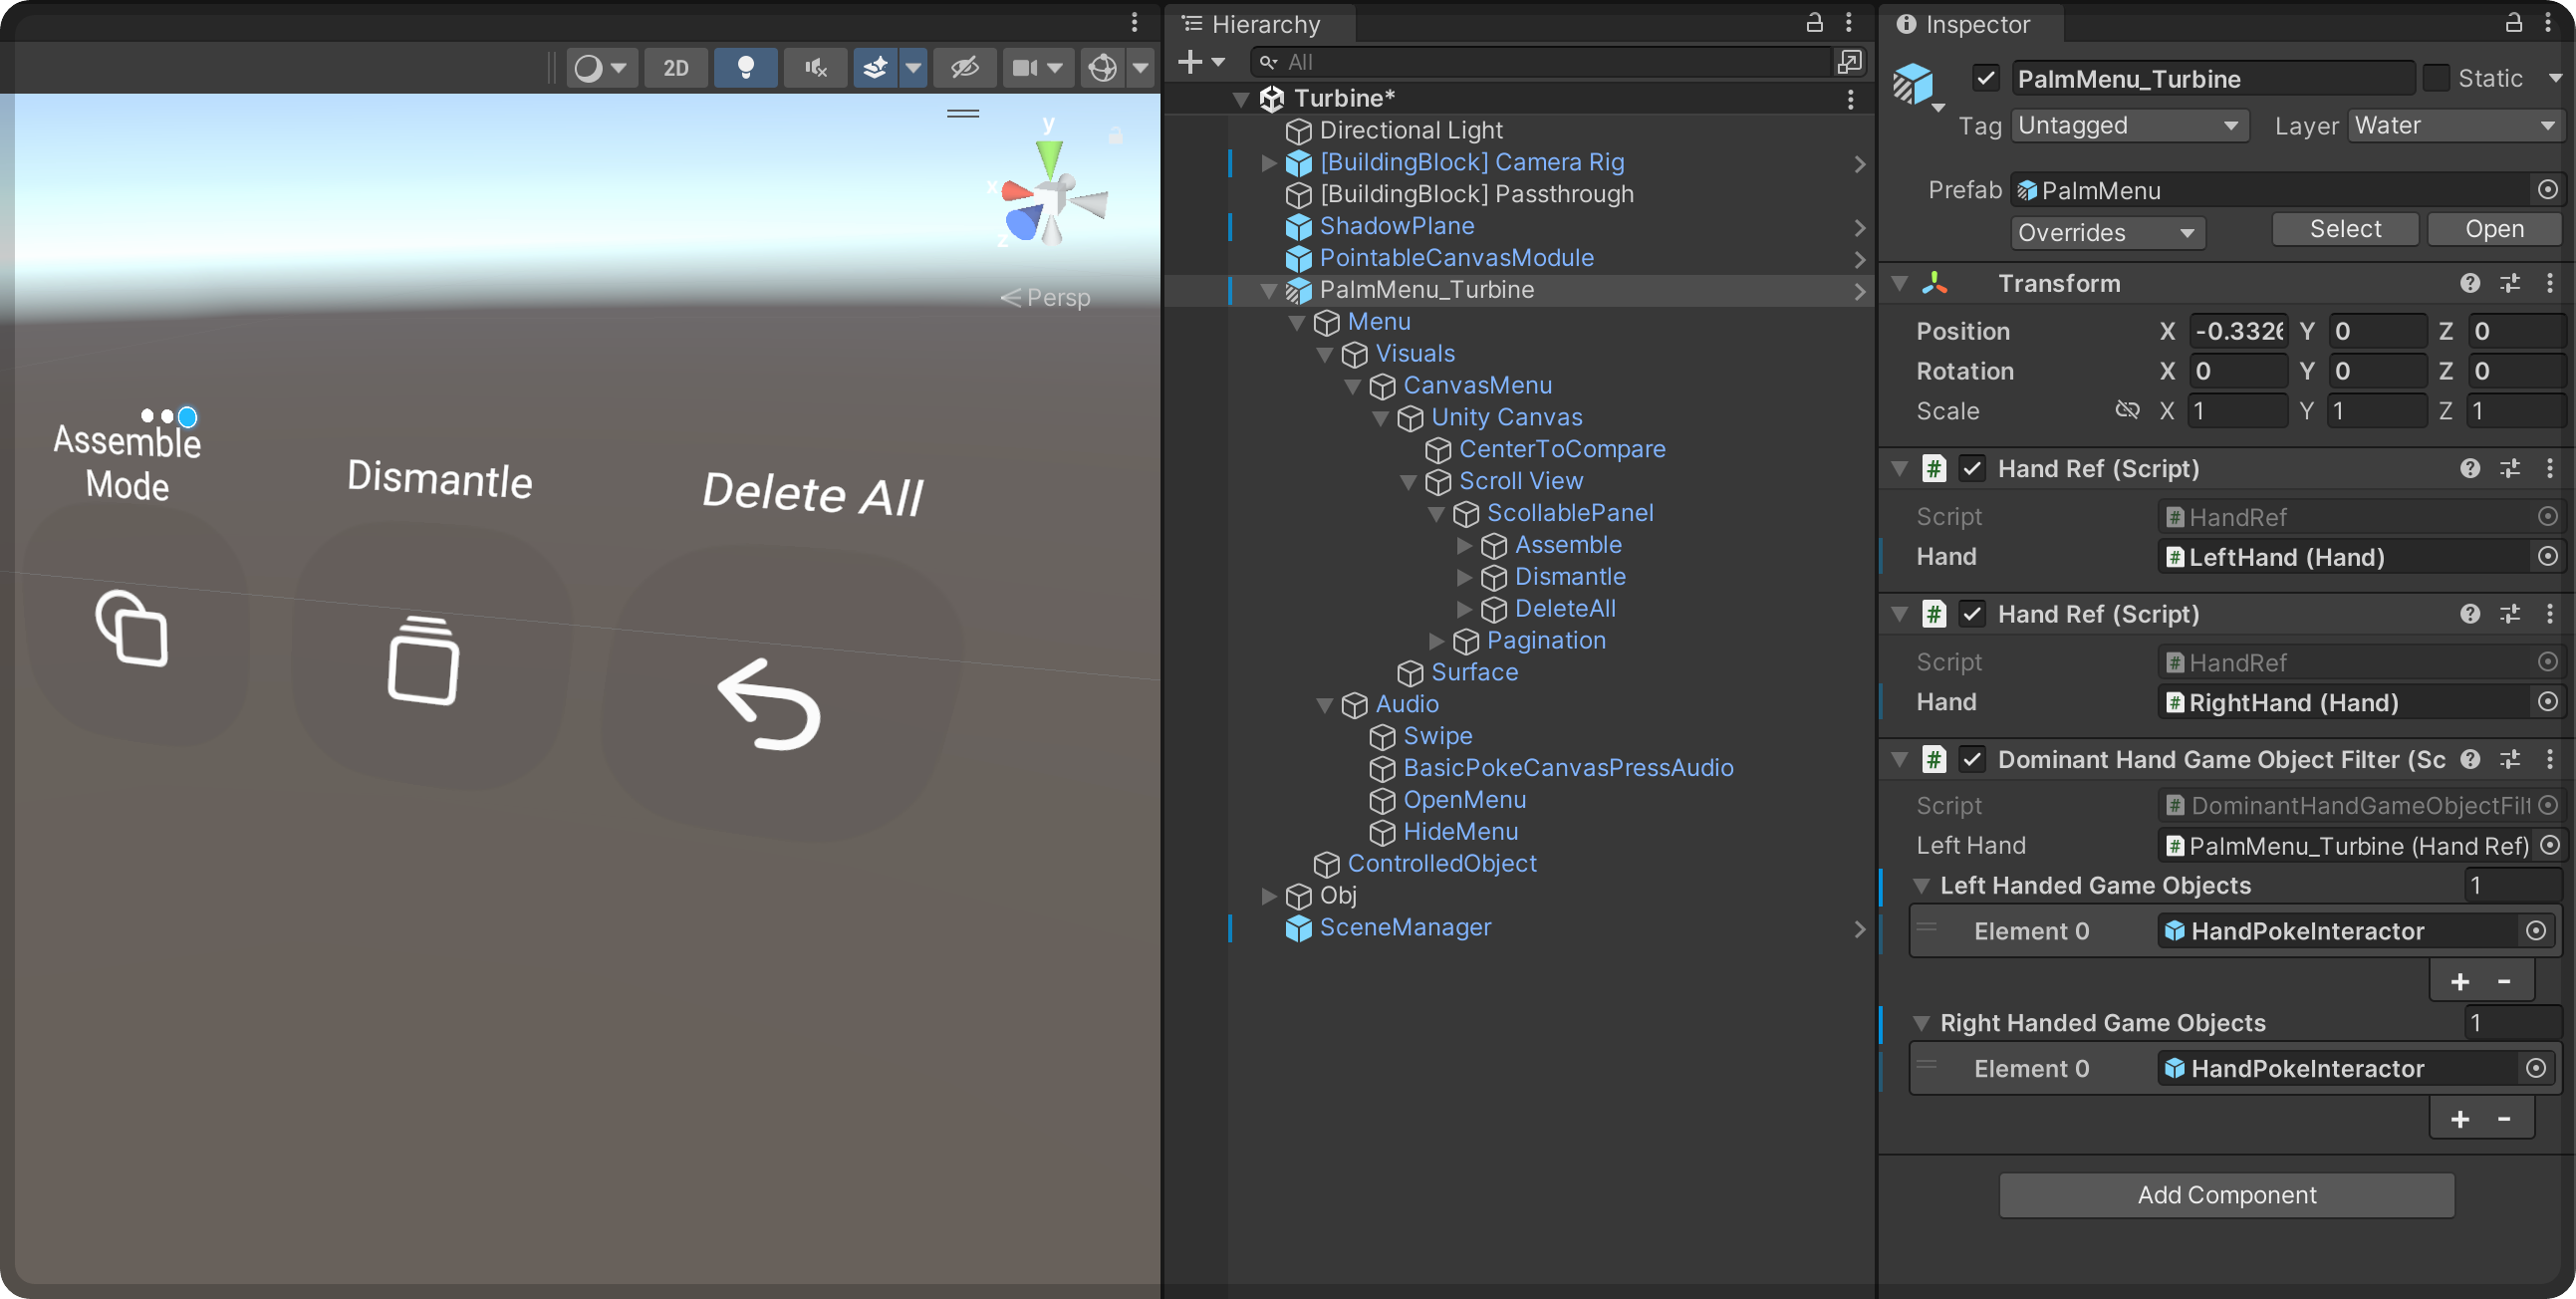Uncheck PalmMenu_Turbine active checkbox

1986,78
